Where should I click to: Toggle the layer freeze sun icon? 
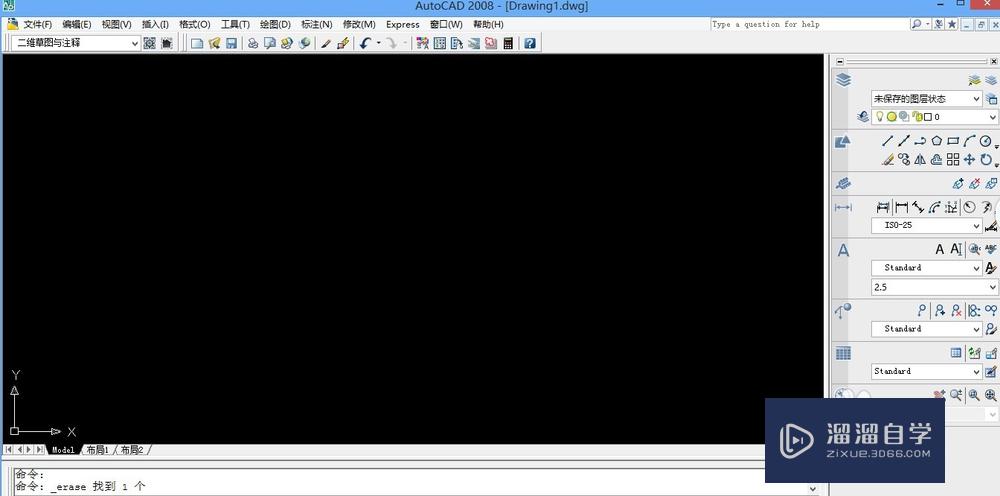(892, 117)
